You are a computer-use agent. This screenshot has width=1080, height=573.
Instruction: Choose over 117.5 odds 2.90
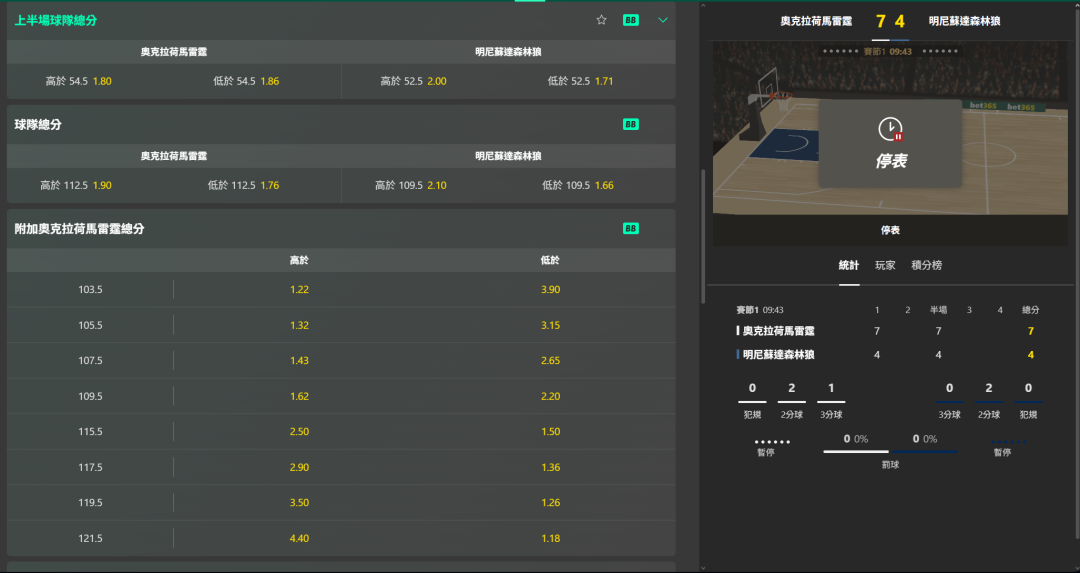[x=299, y=467]
